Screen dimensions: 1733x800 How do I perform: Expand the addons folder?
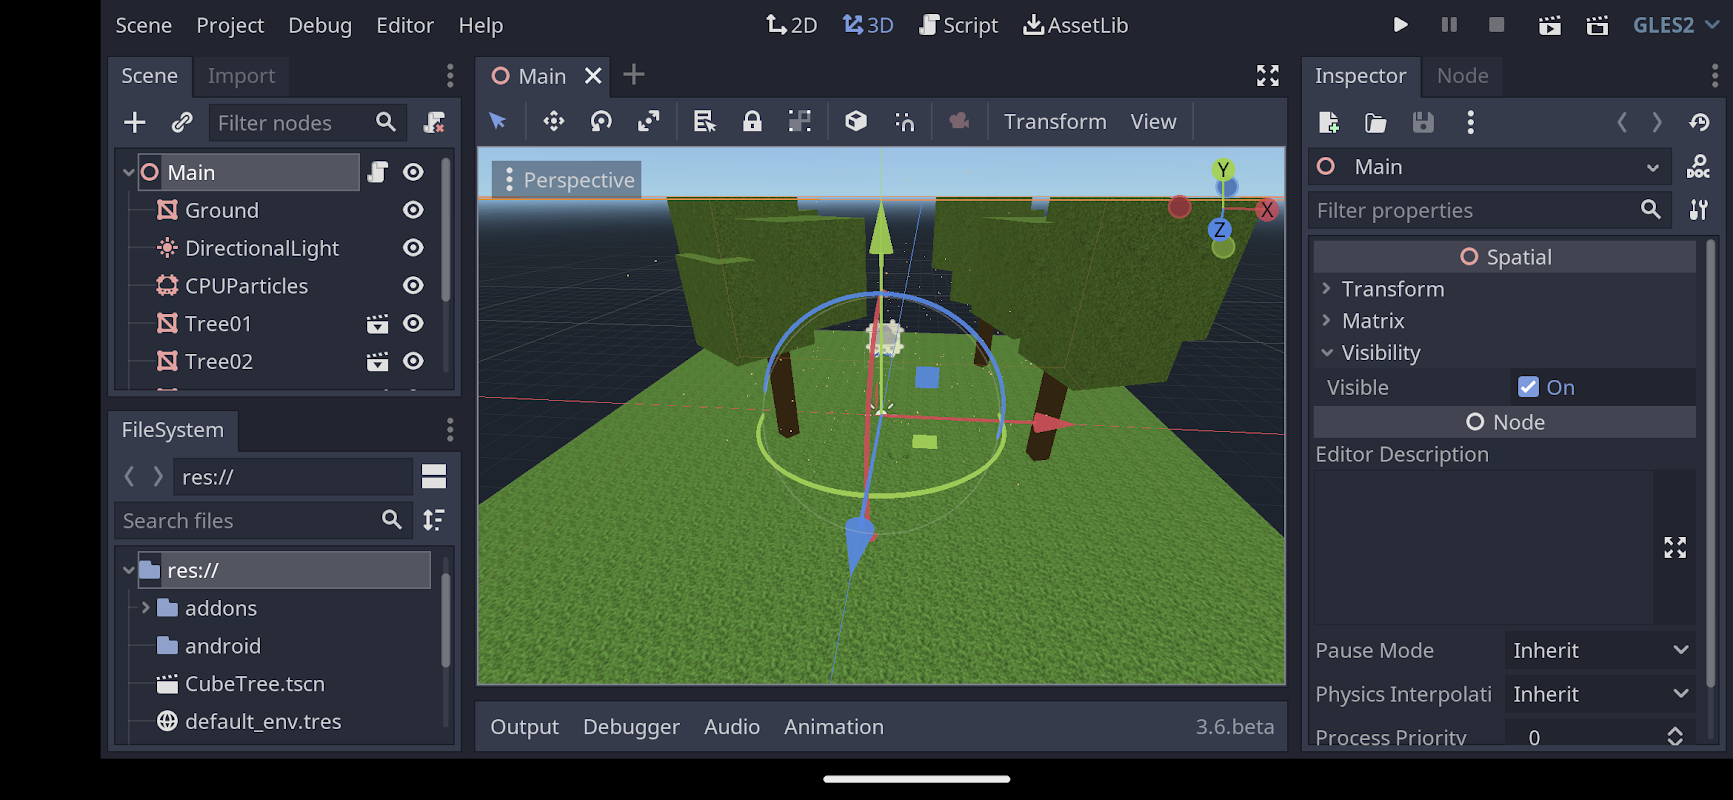tap(145, 608)
